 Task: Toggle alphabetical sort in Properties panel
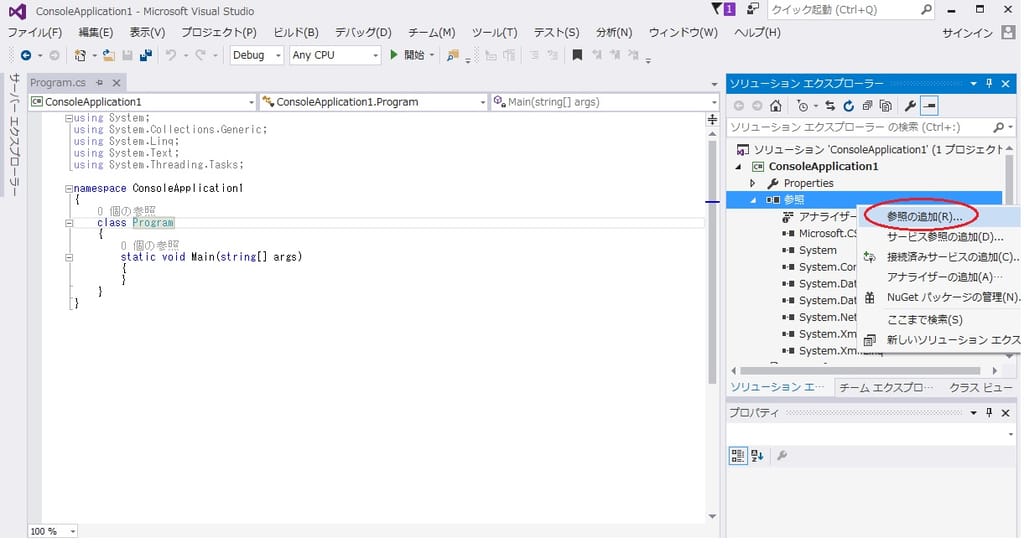[x=757, y=455]
